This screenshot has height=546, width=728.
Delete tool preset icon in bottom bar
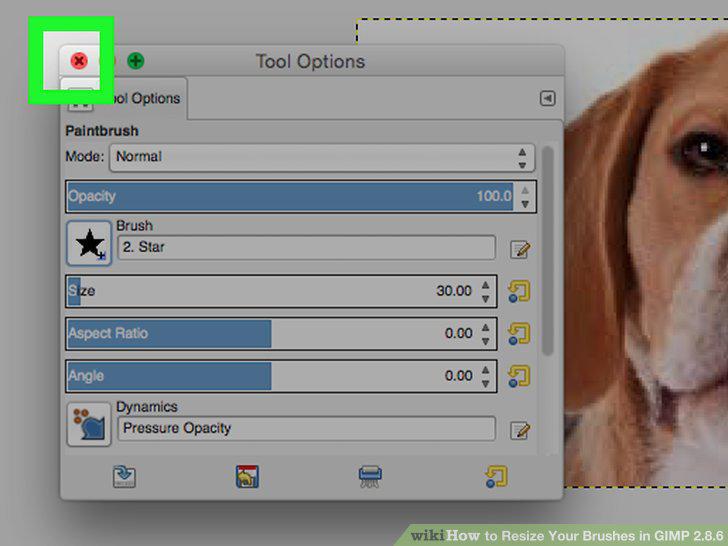370,477
